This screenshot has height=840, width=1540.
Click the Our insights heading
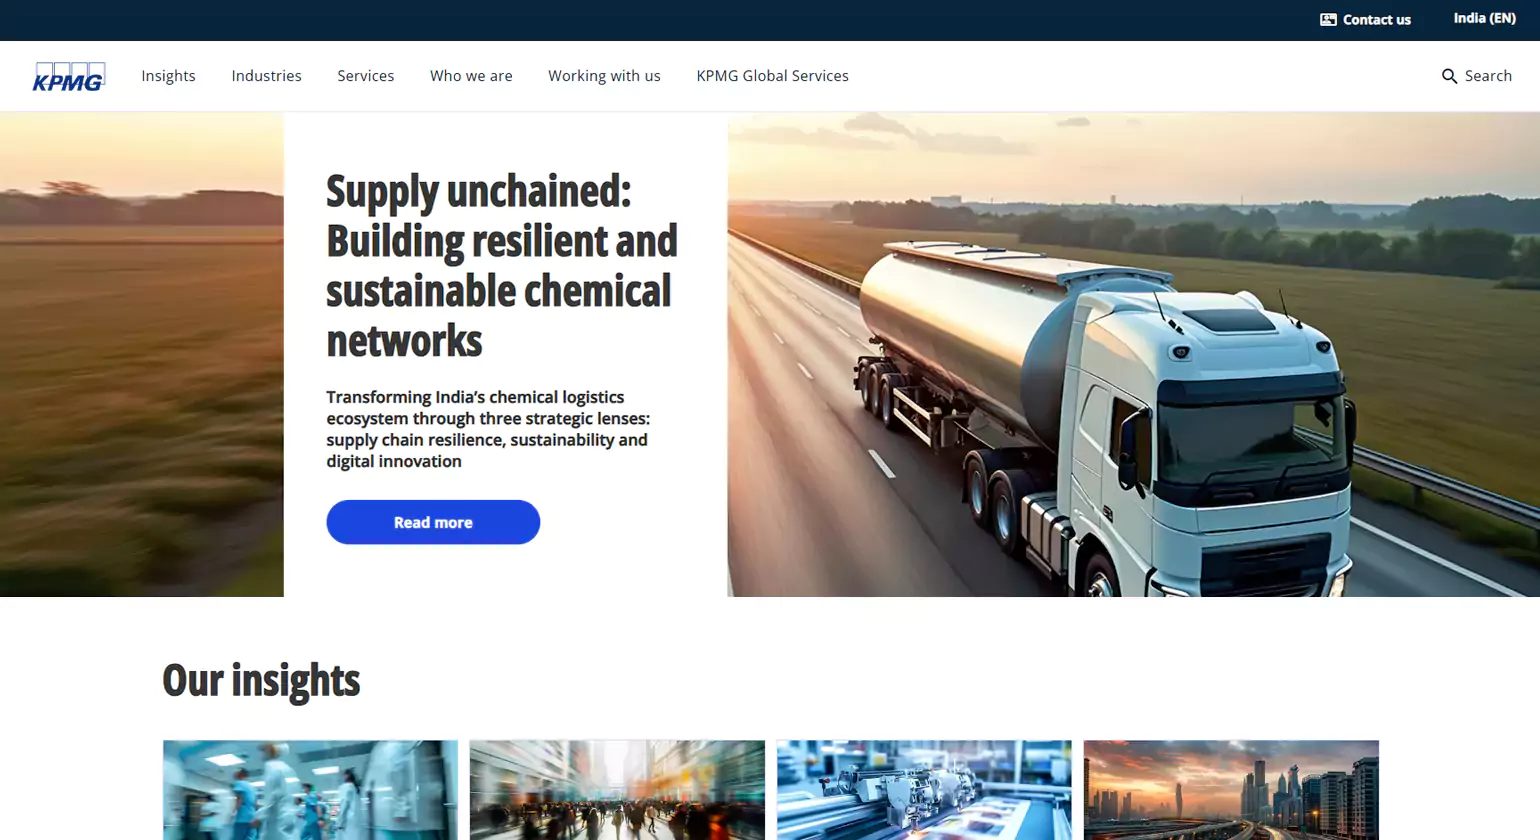tap(261, 680)
